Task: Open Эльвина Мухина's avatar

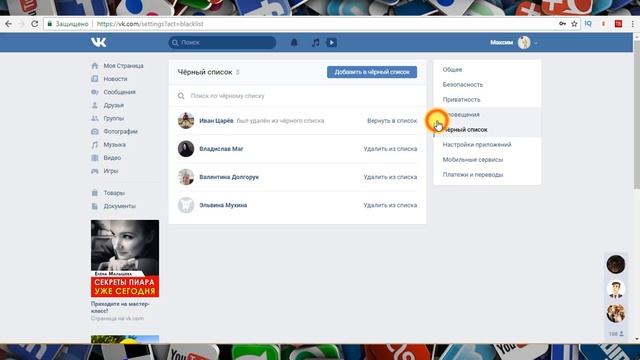Action: click(186, 205)
